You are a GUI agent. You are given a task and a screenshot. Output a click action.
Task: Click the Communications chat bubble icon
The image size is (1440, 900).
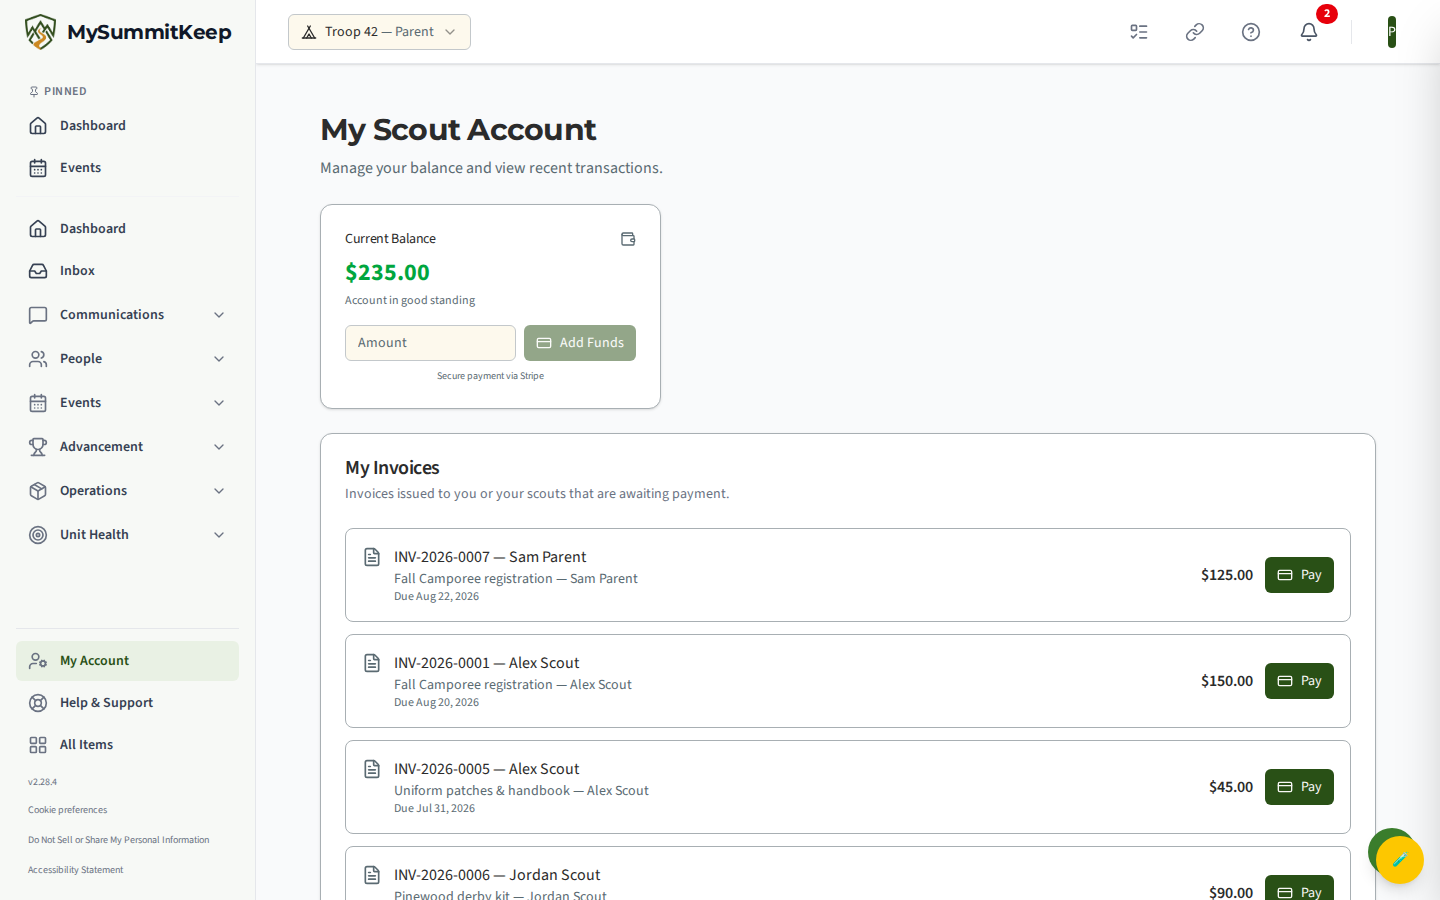click(38, 315)
